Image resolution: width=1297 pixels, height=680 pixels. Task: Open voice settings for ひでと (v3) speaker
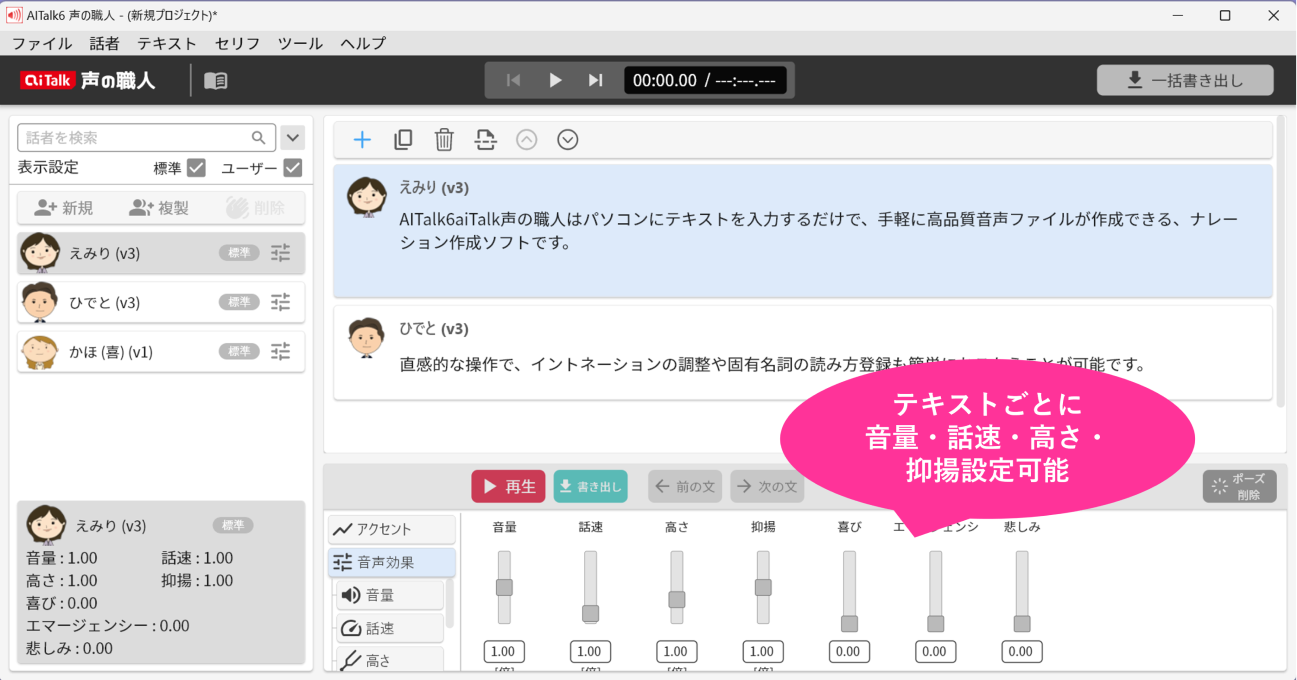pyautogui.click(x=281, y=302)
